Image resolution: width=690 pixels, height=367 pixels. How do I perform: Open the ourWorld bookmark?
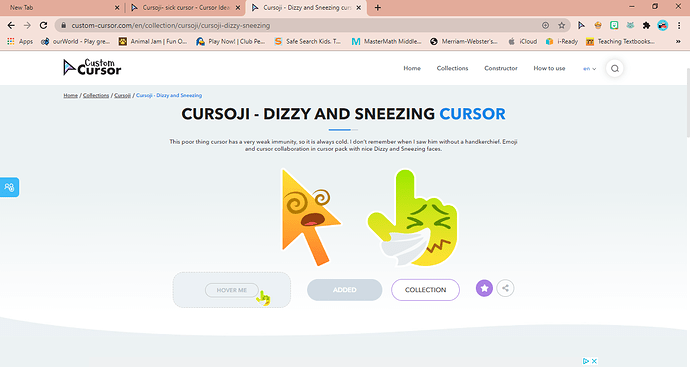(x=76, y=41)
